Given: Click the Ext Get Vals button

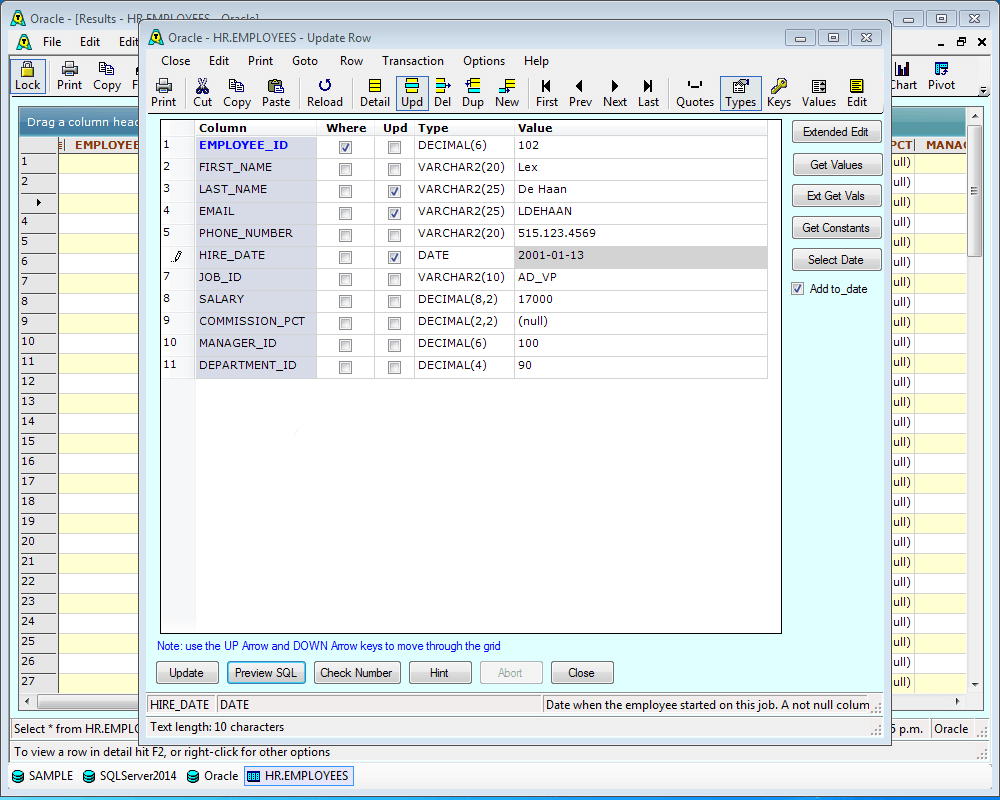Looking at the screenshot, I should coord(836,196).
